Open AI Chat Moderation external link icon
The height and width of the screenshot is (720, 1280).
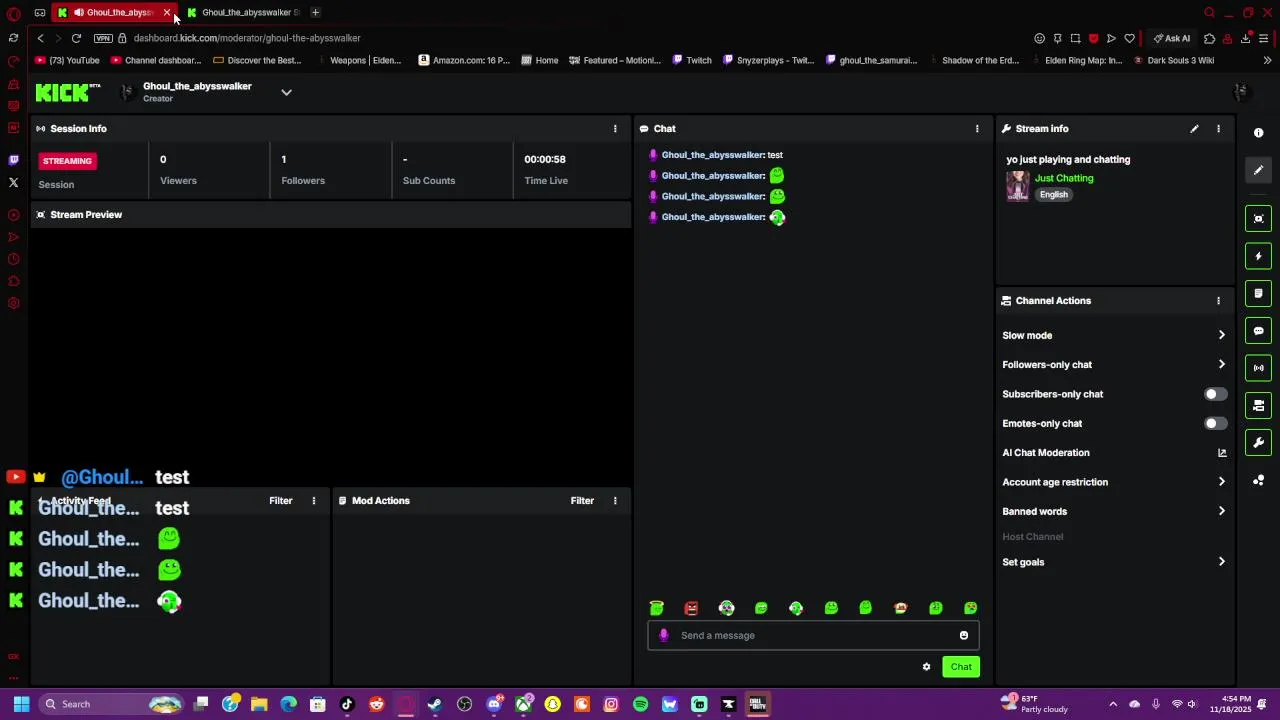coord(1222,453)
